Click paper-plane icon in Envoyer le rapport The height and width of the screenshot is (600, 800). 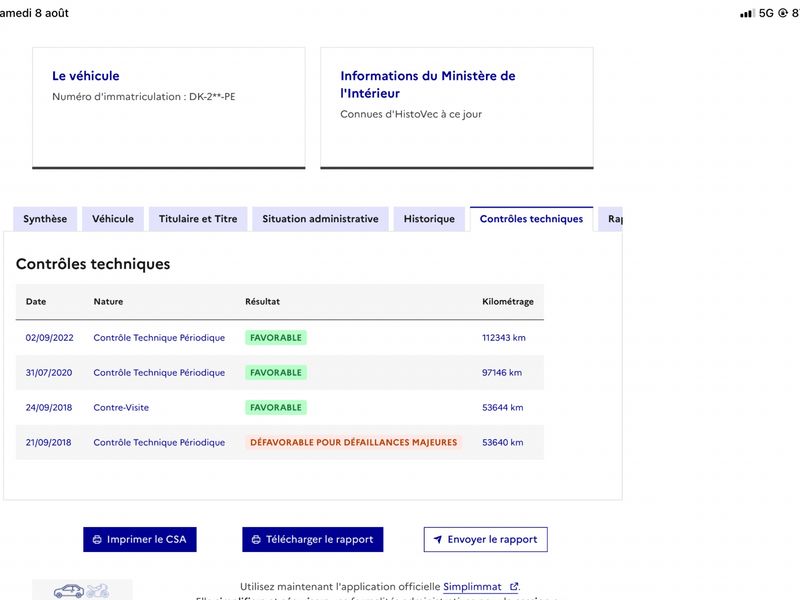coord(438,539)
